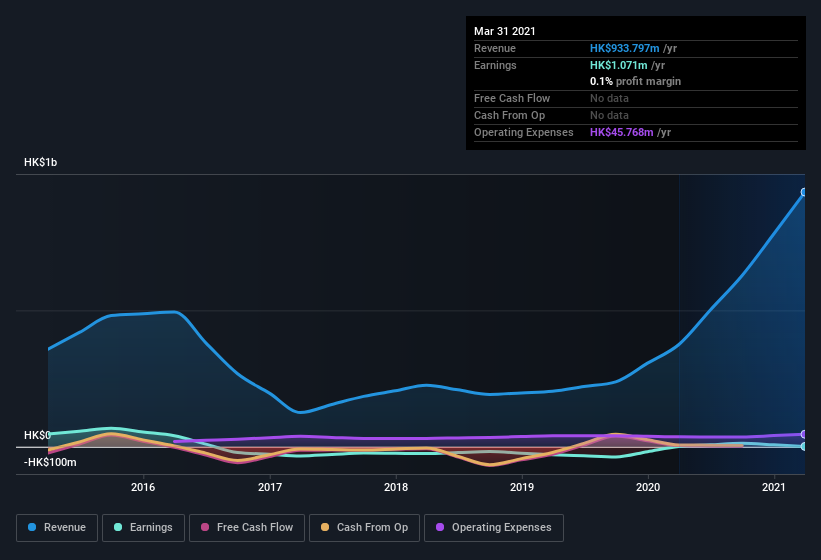The height and width of the screenshot is (560, 821).
Task: Click the Earnings label in the tooltip
Action: [495, 65]
